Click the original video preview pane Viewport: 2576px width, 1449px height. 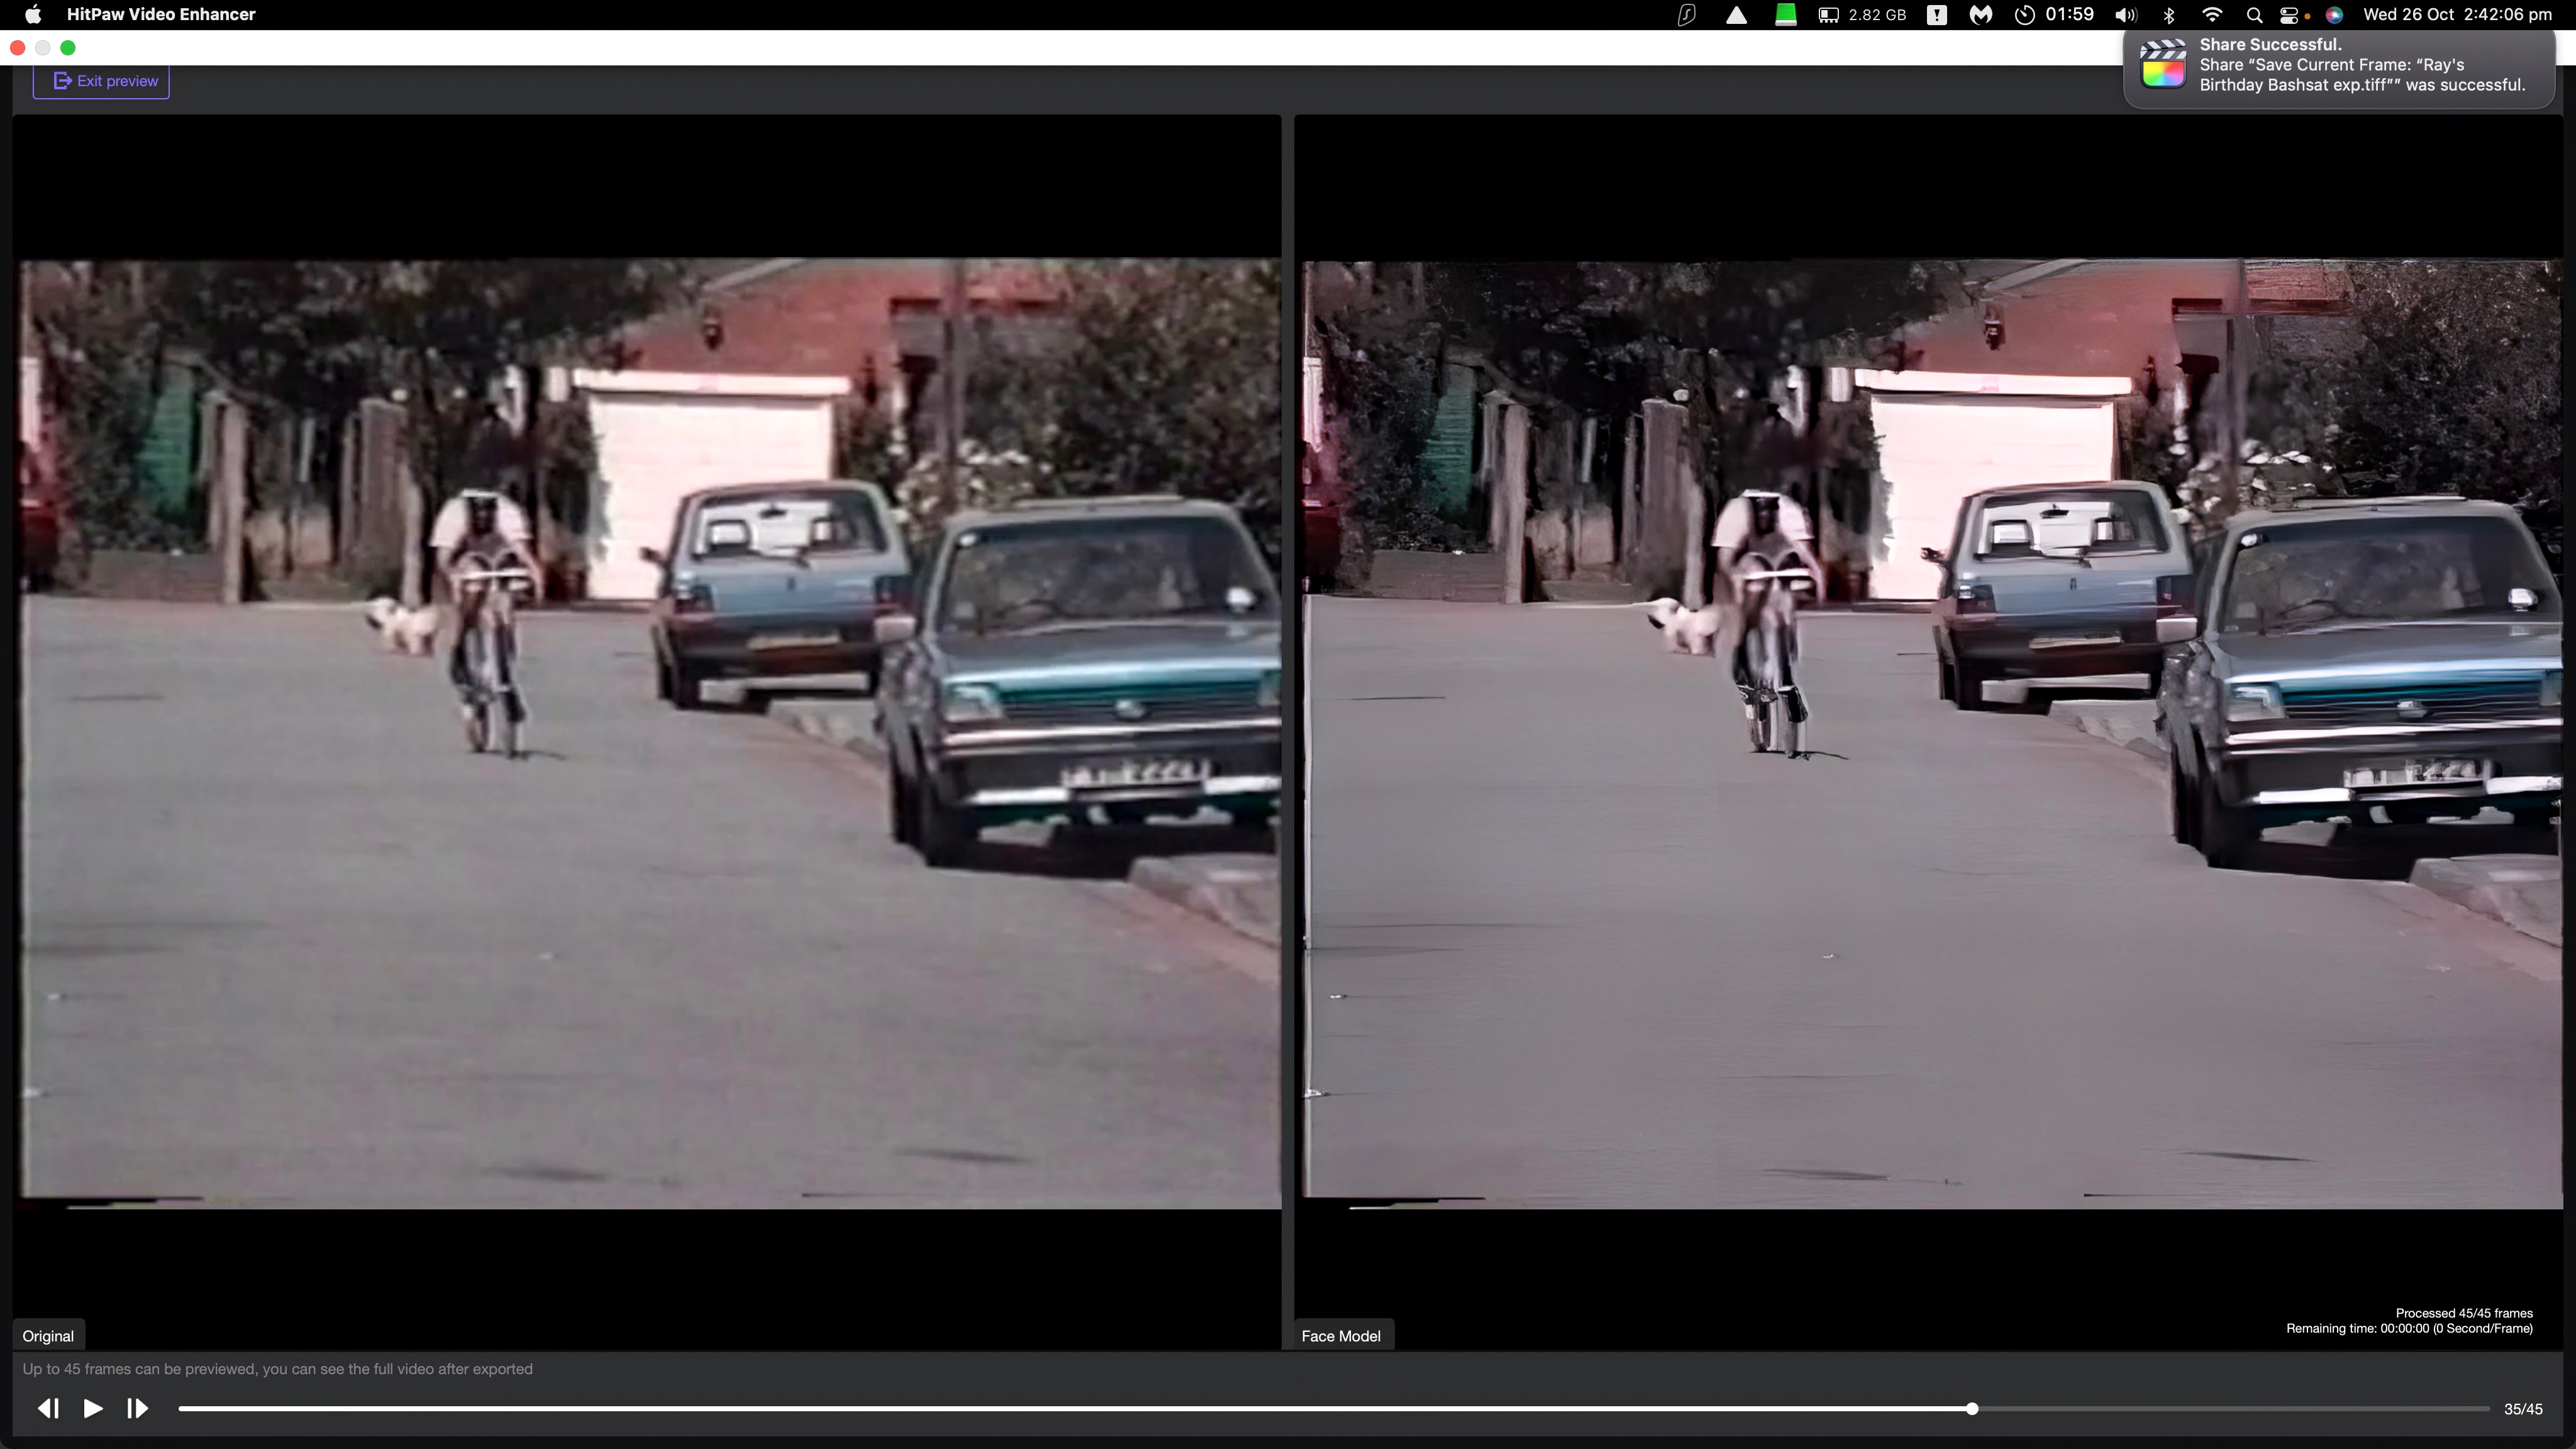(650, 733)
